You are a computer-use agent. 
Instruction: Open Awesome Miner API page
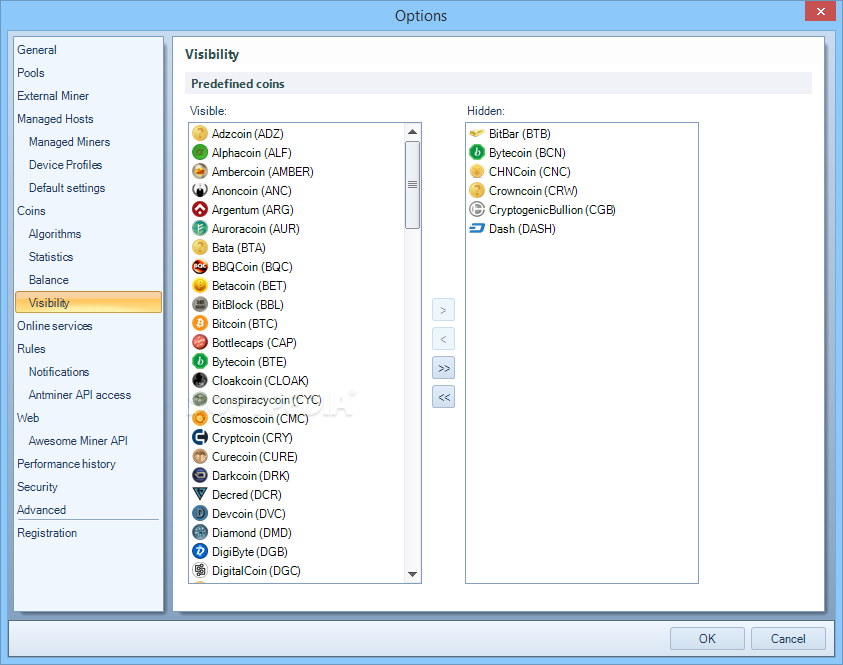(78, 441)
